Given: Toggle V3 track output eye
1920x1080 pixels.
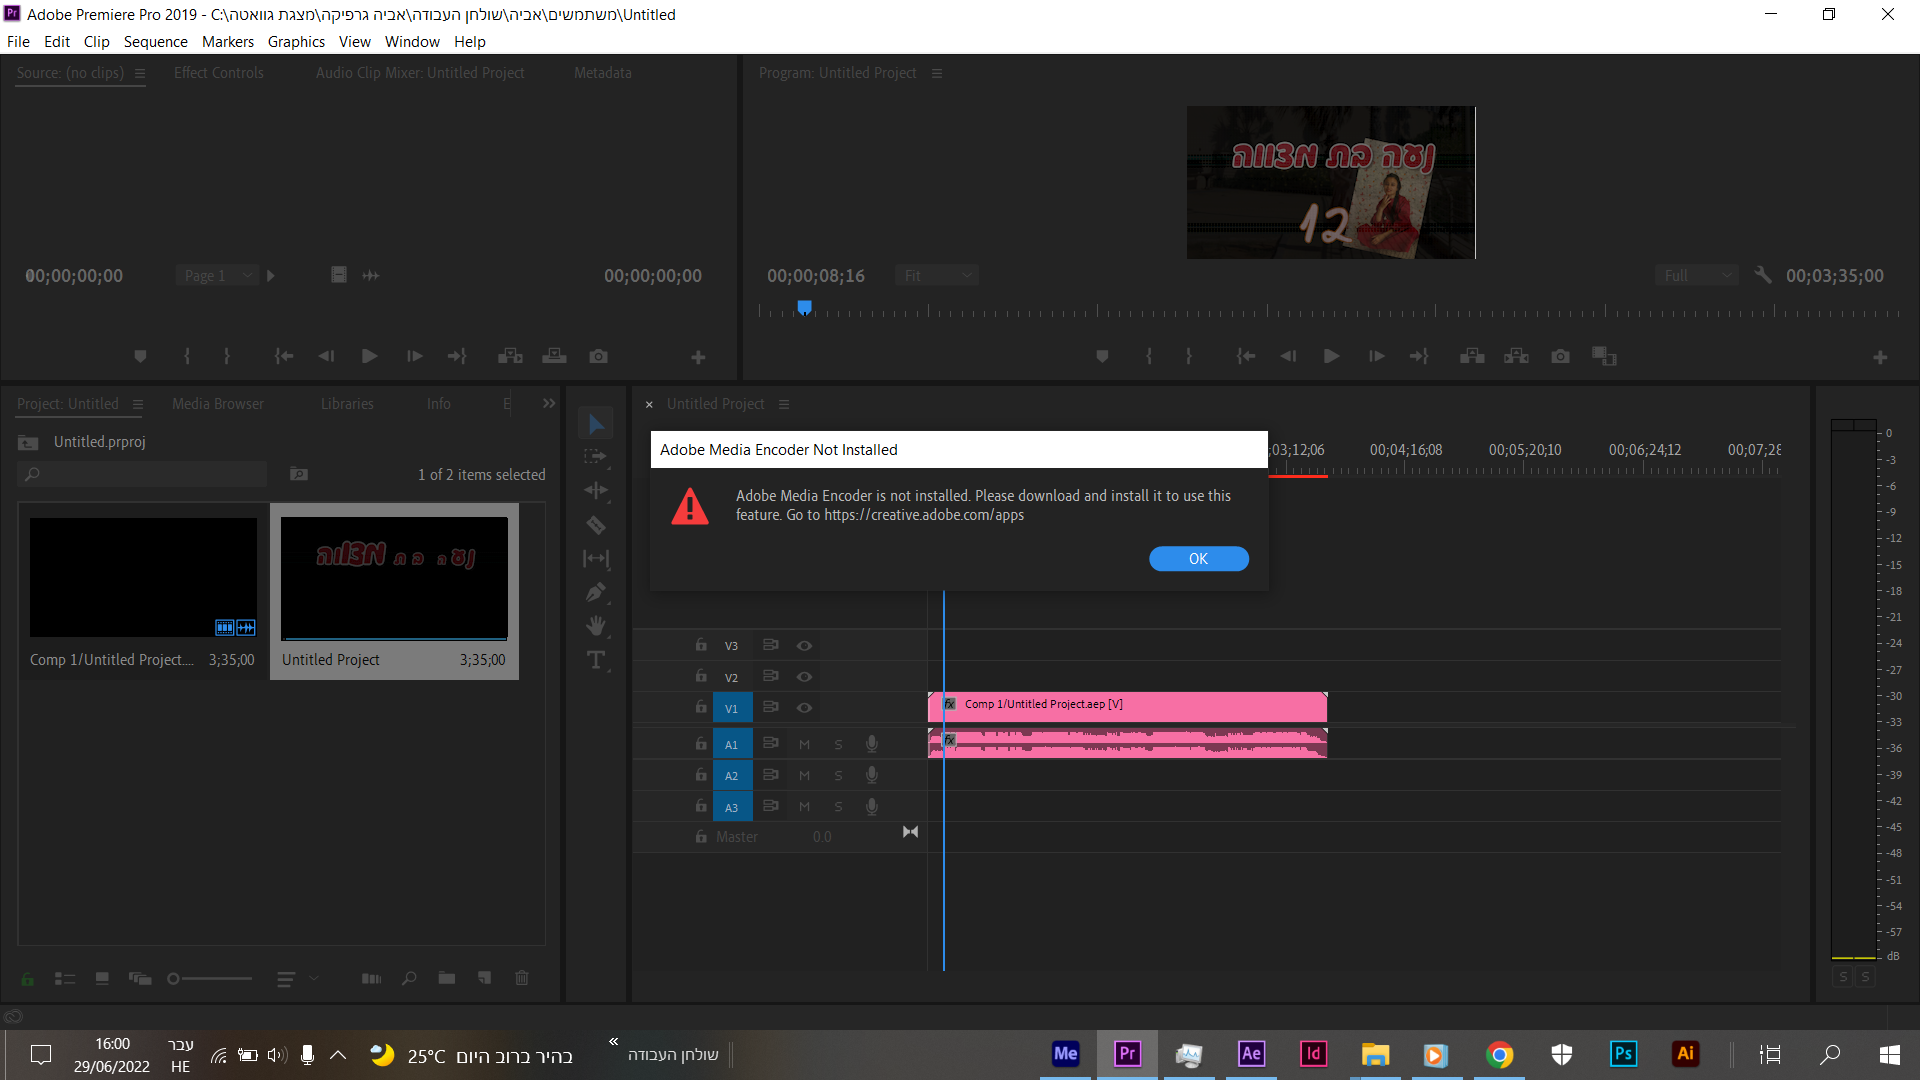Looking at the screenshot, I should pyautogui.click(x=804, y=646).
